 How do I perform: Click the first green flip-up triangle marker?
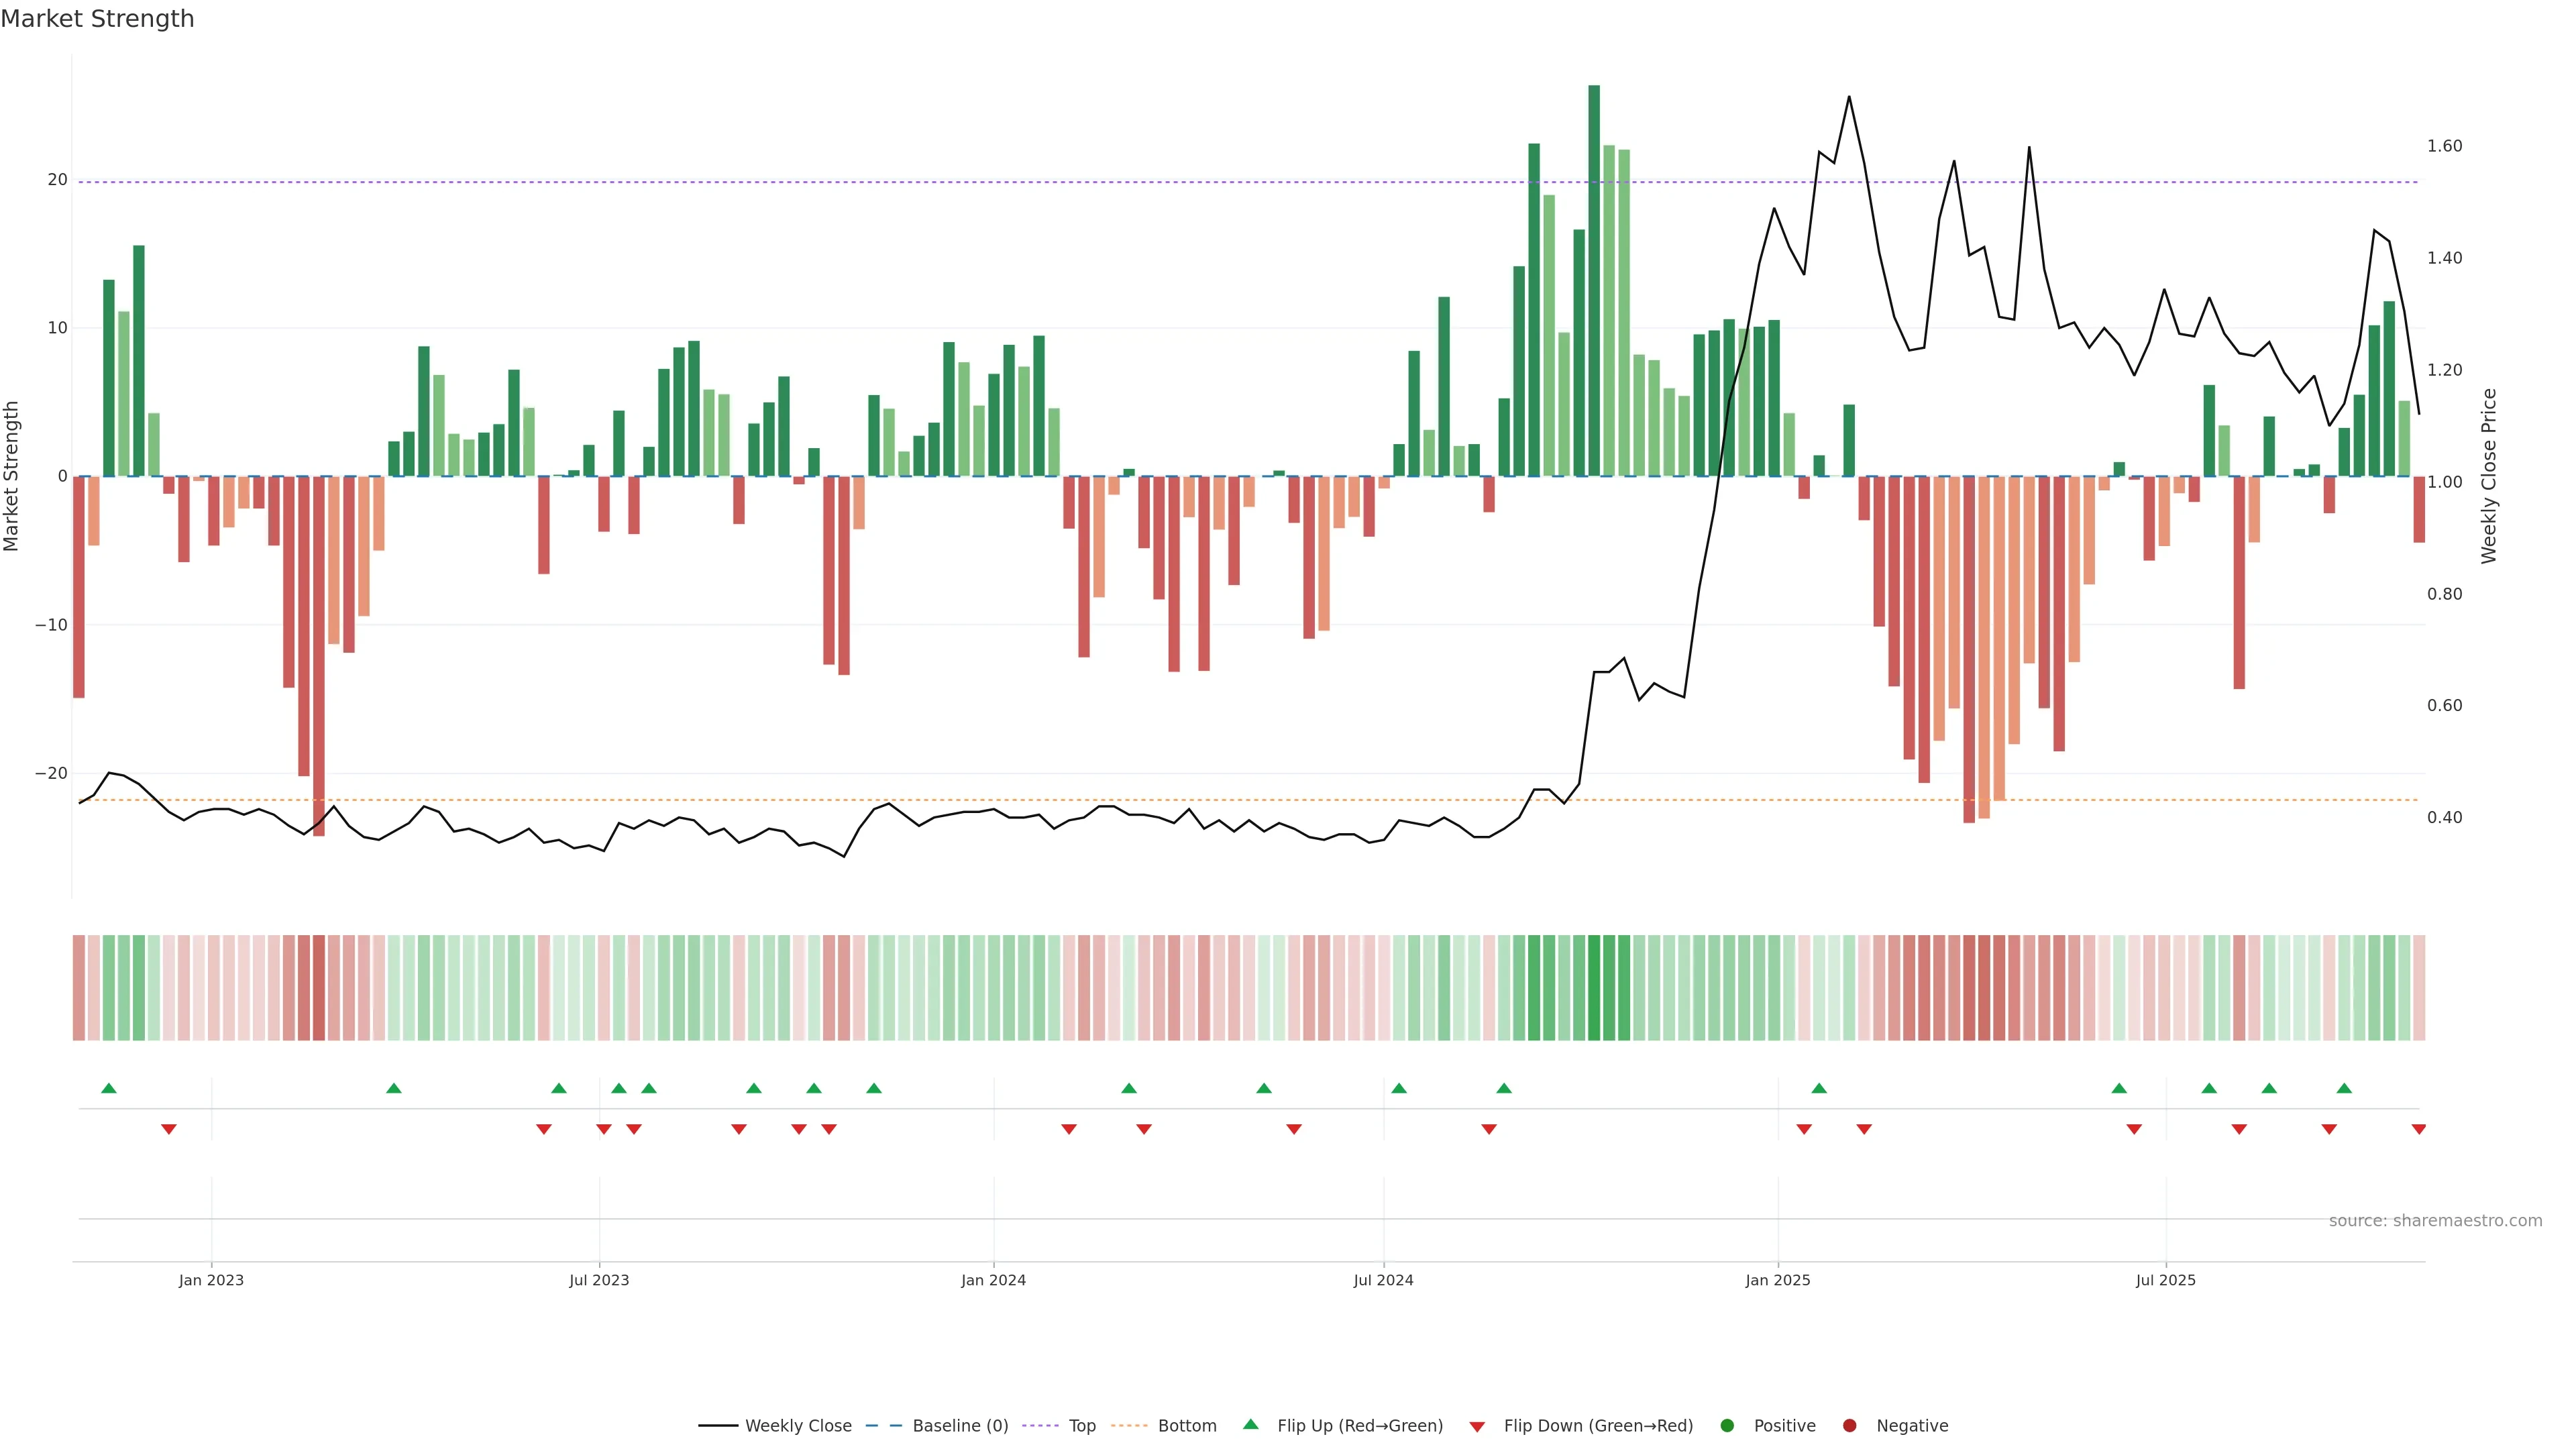109,1088
